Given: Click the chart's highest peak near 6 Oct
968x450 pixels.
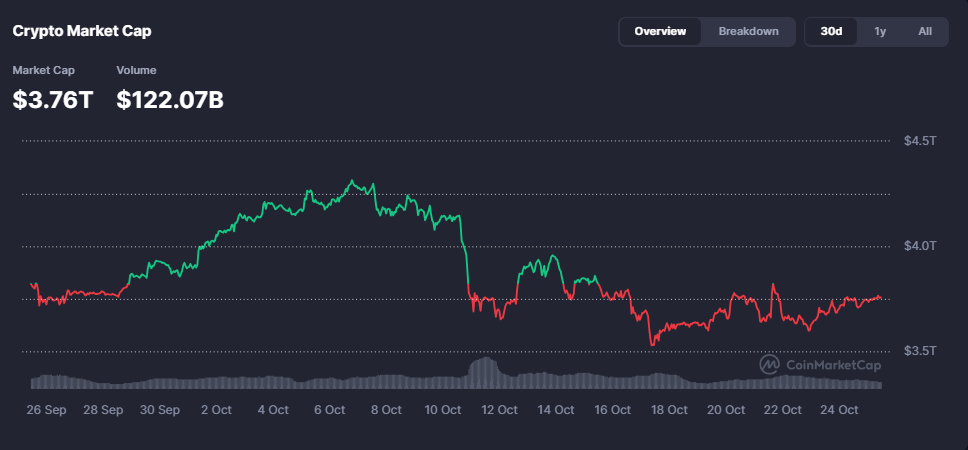Looking at the screenshot, I should pyautogui.click(x=351, y=181).
